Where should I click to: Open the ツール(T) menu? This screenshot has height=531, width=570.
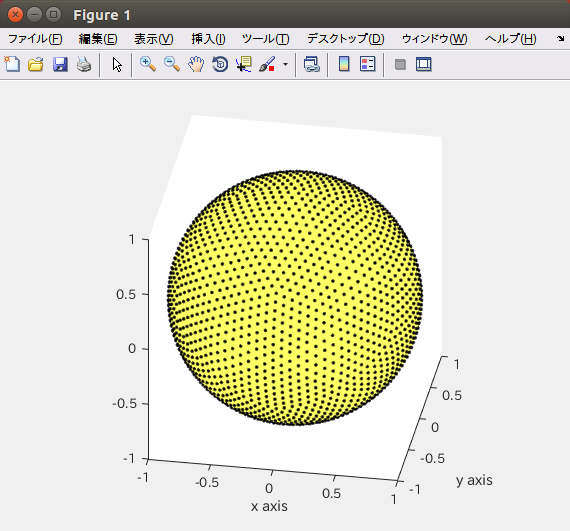click(265, 39)
